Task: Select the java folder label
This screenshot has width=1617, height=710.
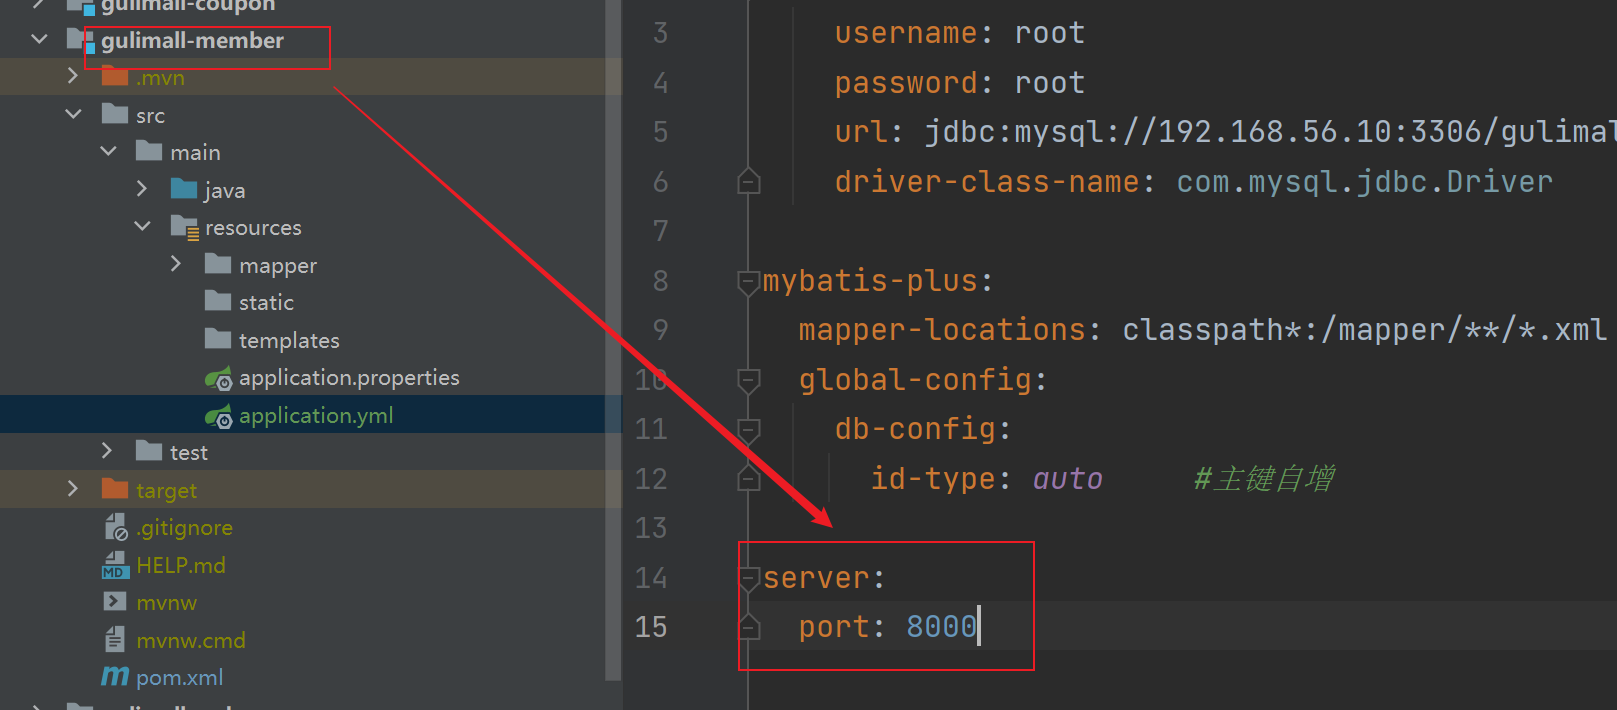Action: 224,191
